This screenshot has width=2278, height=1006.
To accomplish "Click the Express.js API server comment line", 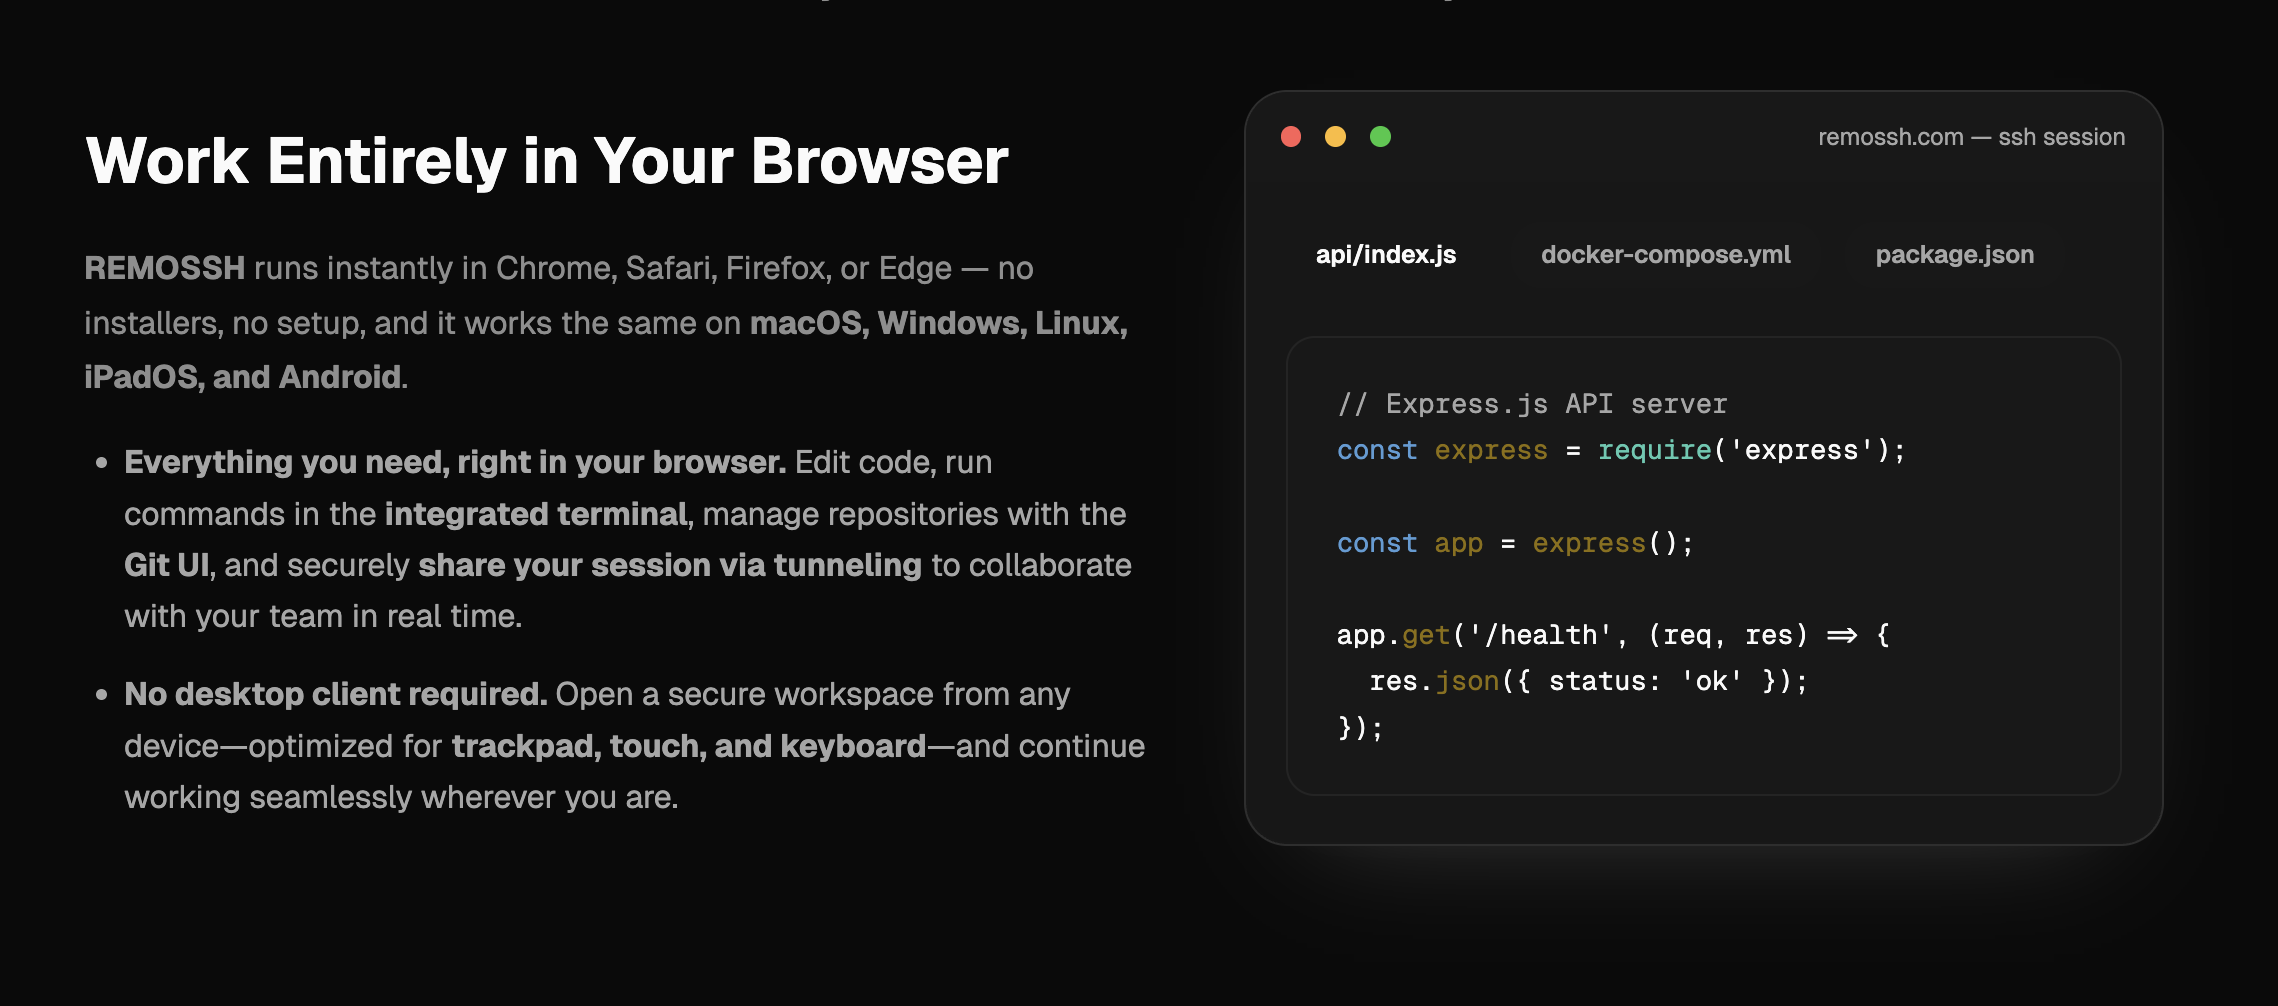I will [1531, 404].
